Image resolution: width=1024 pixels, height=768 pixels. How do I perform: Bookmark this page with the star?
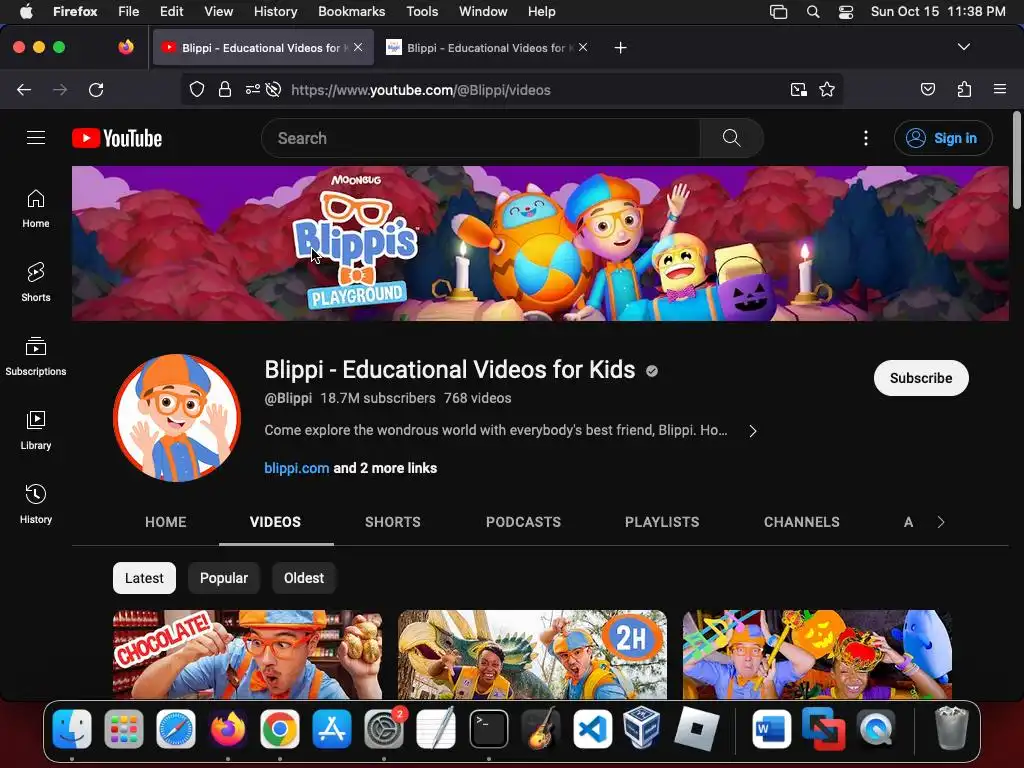click(827, 89)
